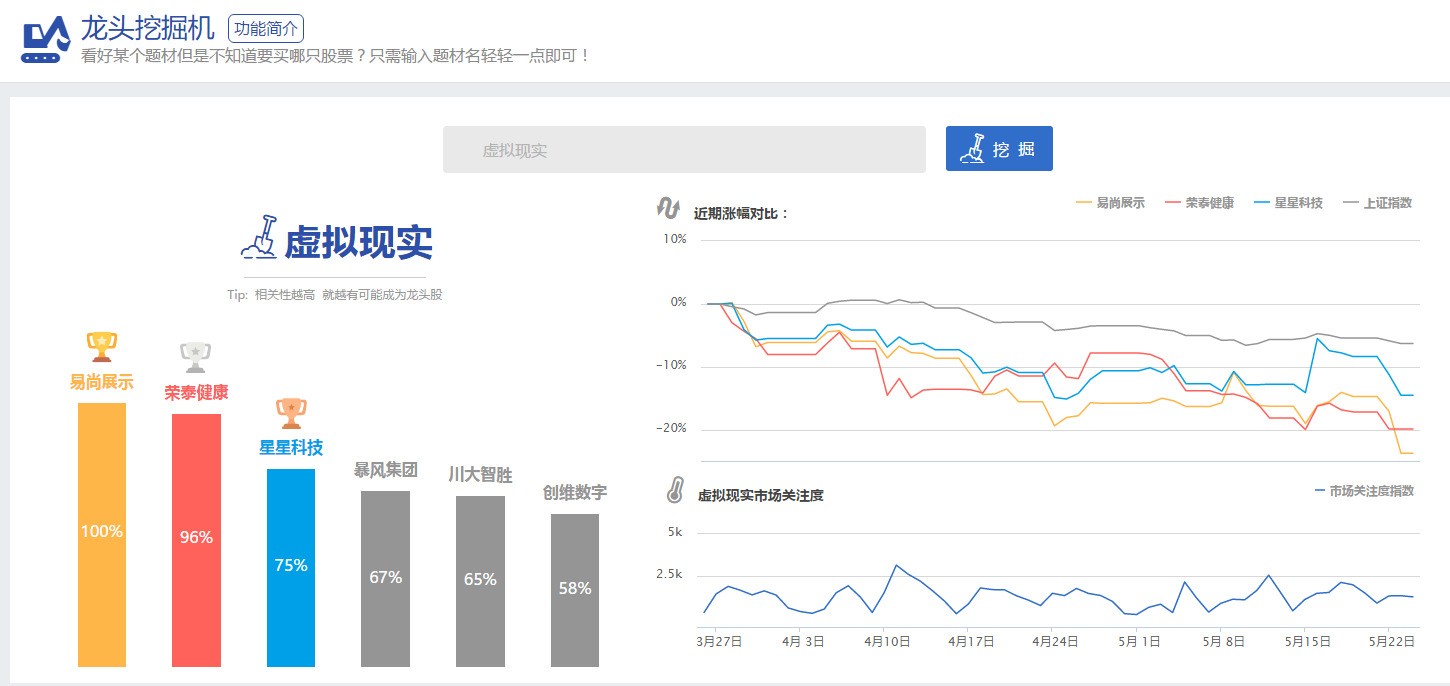Click the thermometer icon beside 市场关注度
Screen dimensions: 1450x686
click(675, 490)
